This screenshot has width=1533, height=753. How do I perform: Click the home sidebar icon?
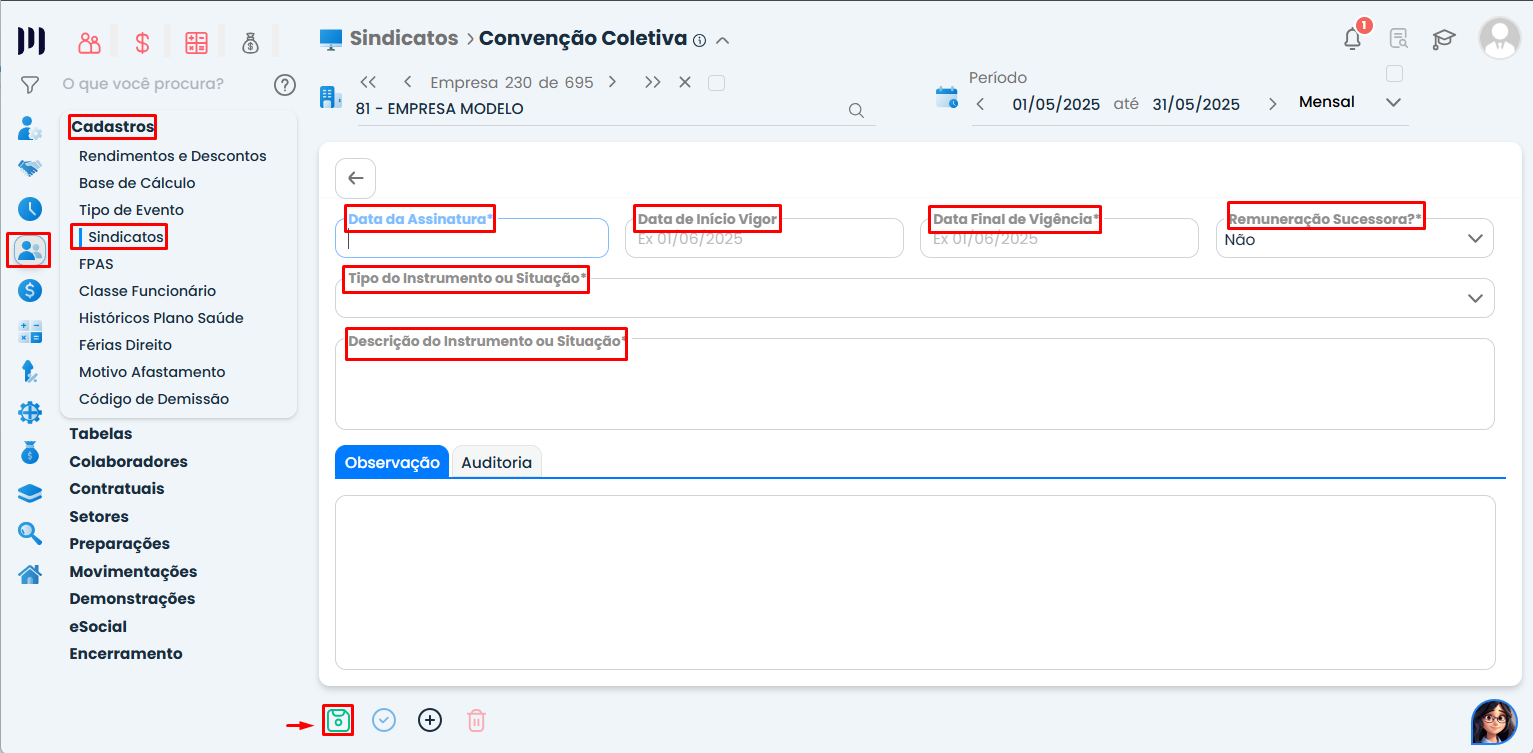[30, 574]
